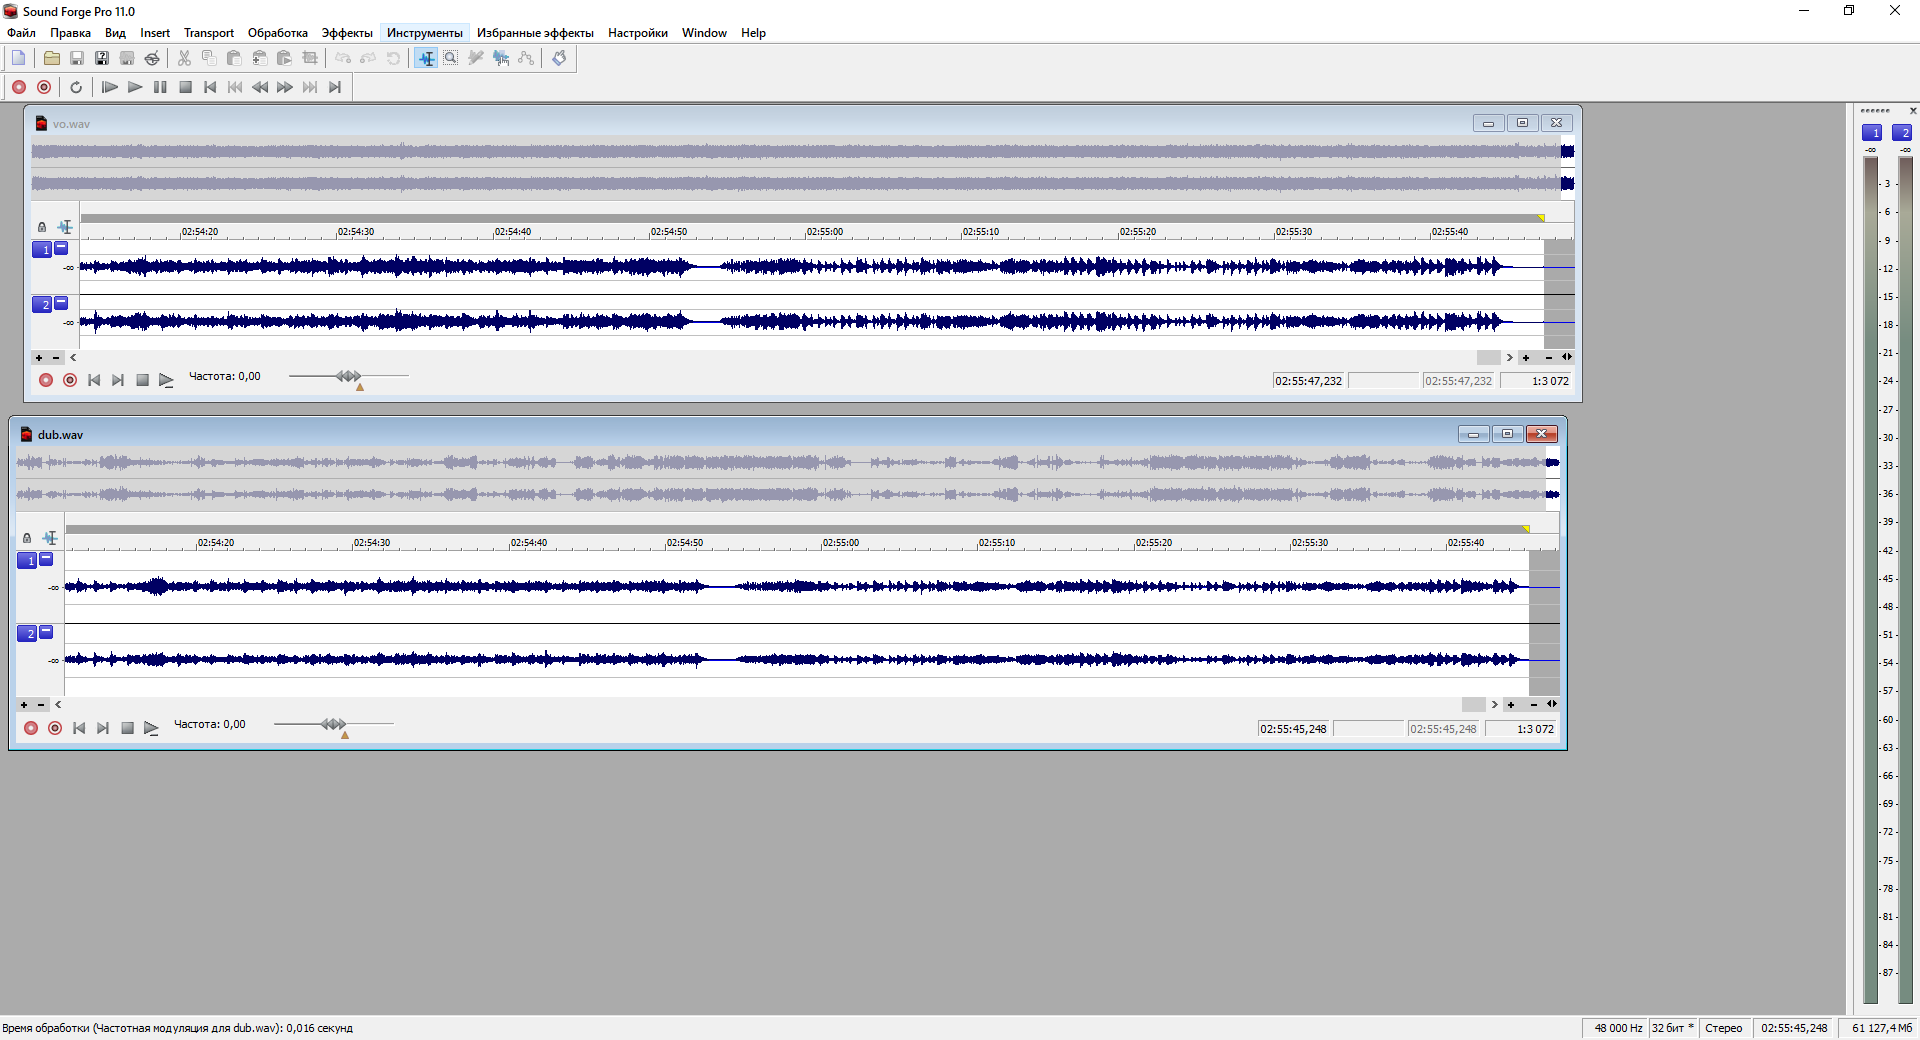Viewport: 1920px width, 1040px height.
Task: Adjust the Частота scrub slider in vo.wav
Action: click(348, 376)
